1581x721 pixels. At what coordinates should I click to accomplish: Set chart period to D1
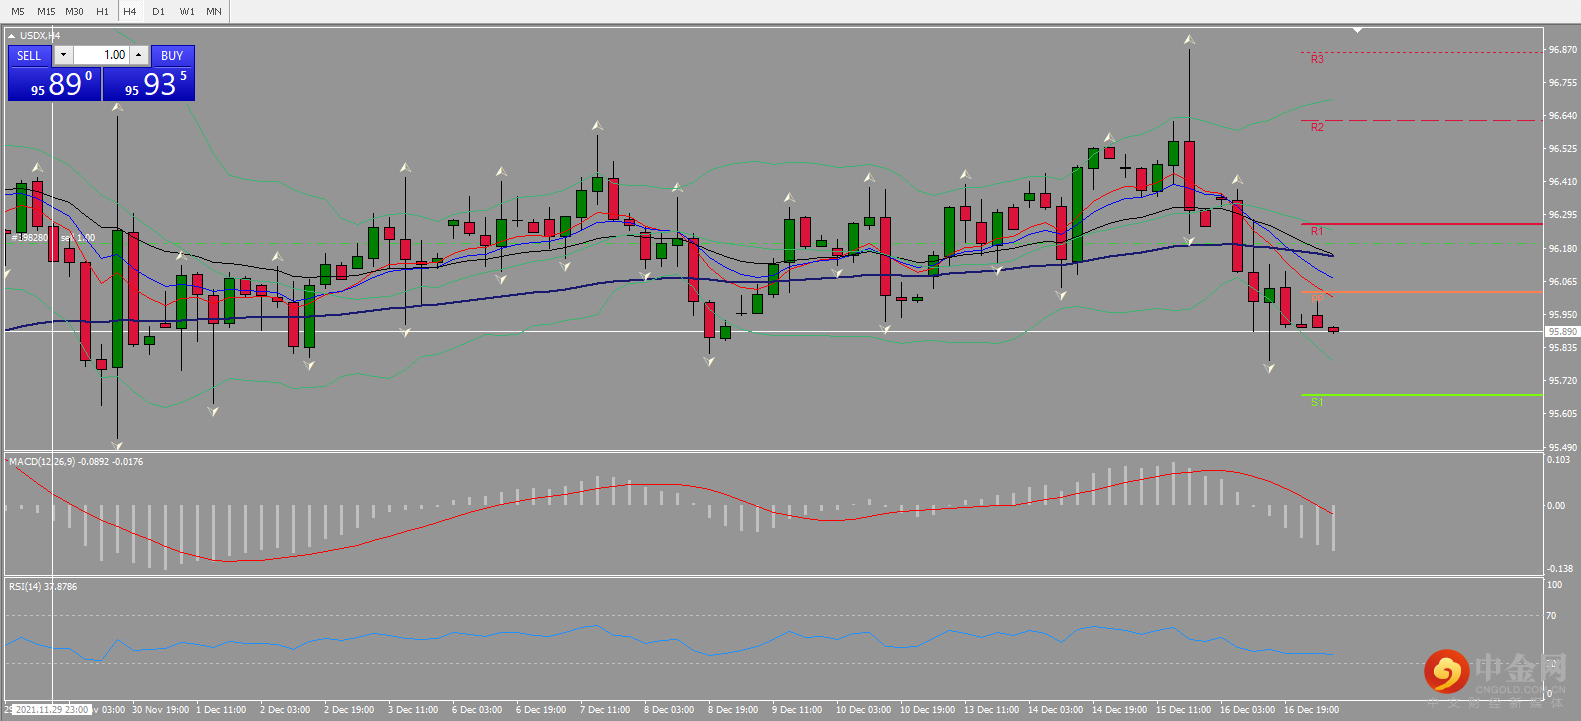tap(158, 11)
